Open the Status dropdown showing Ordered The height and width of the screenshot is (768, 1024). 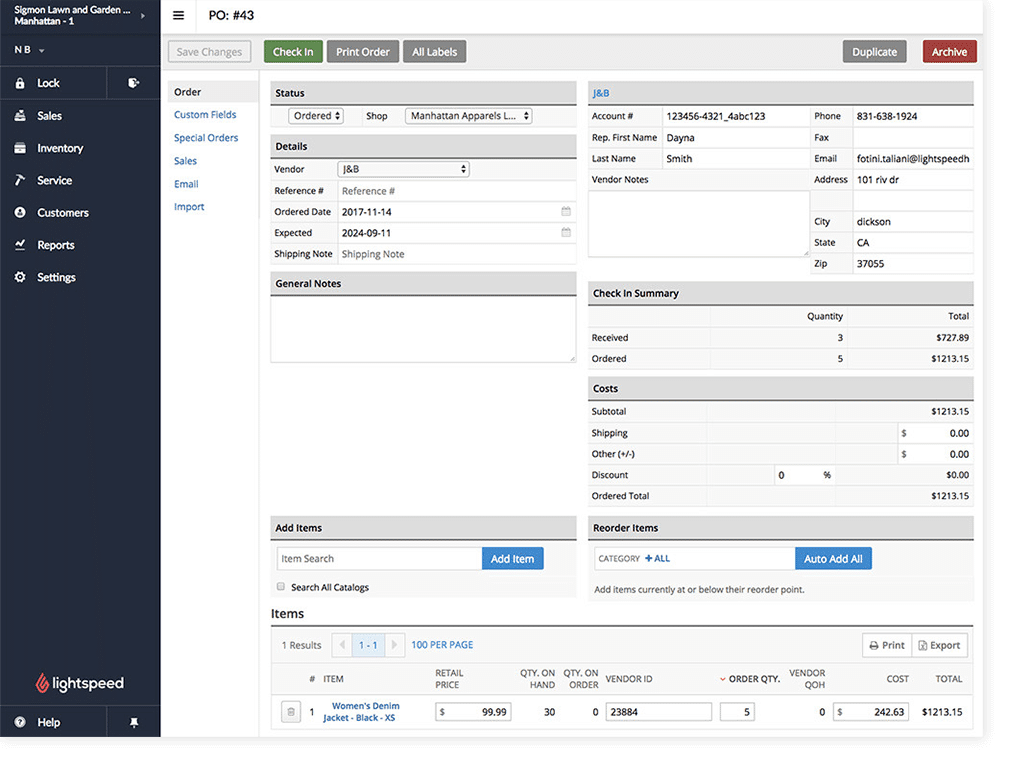[x=316, y=116]
